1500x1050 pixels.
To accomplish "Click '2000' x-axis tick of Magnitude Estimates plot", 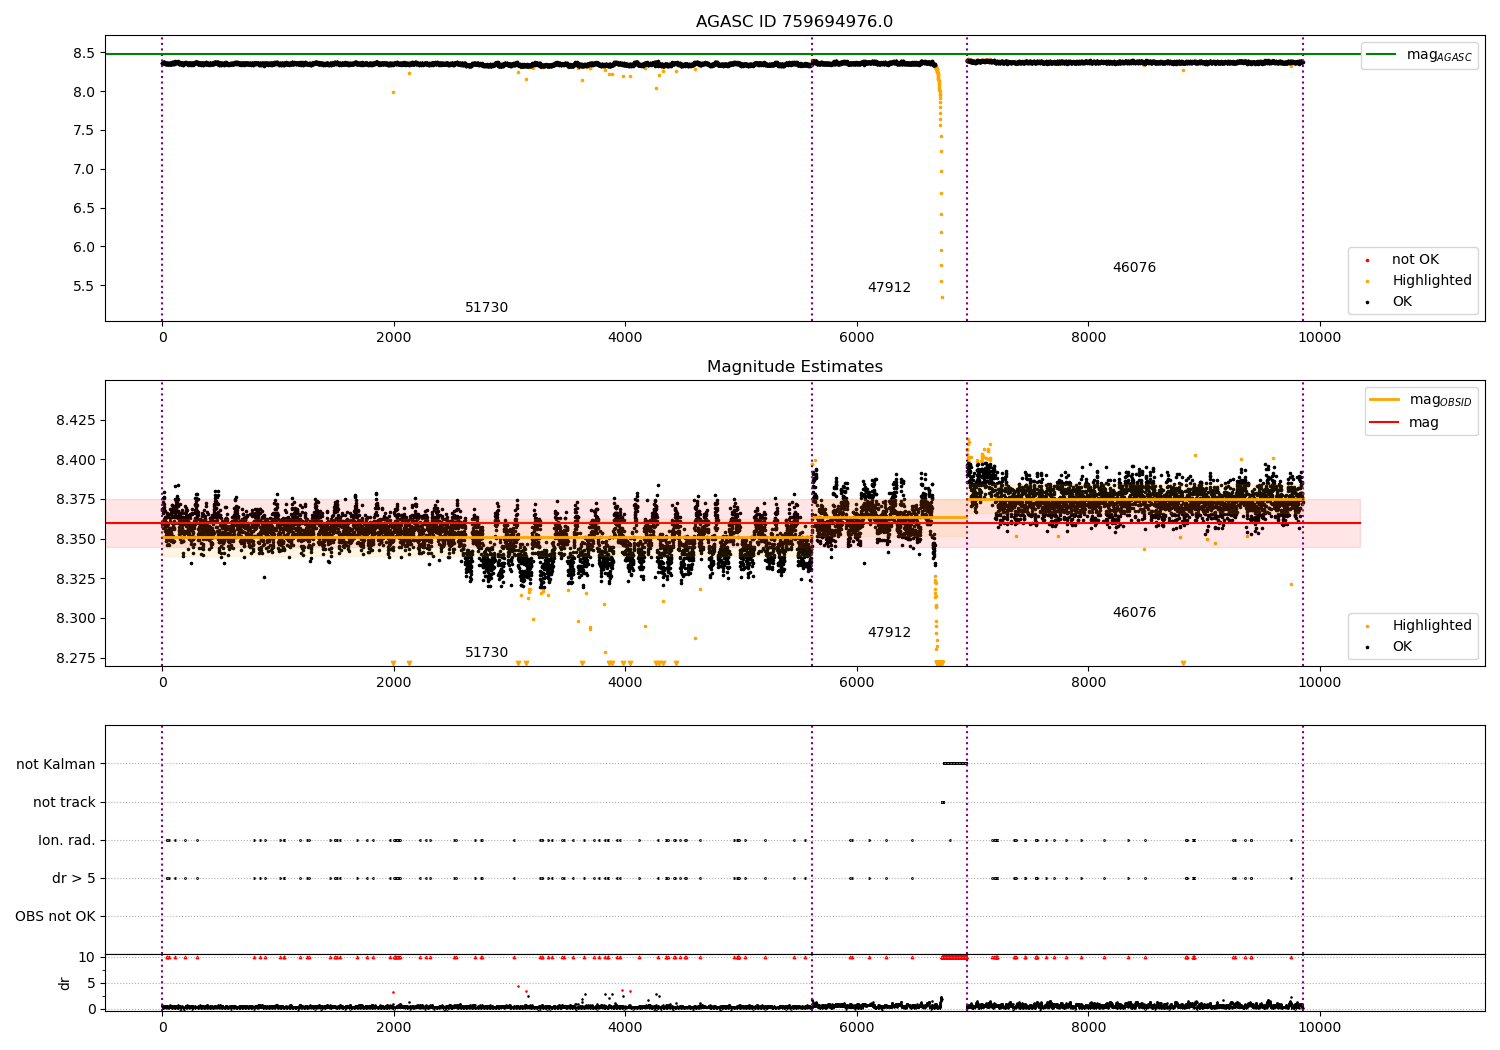I will click(394, 683).
